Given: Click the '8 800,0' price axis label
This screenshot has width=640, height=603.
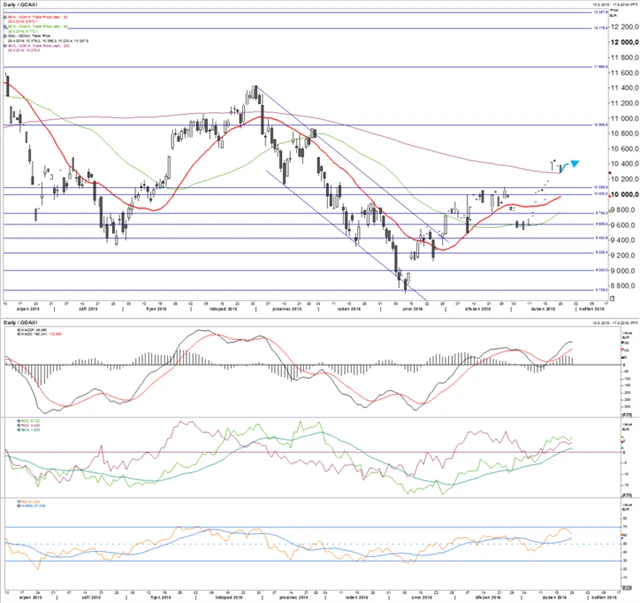Looking at the screenshot, I should [622, 285].
